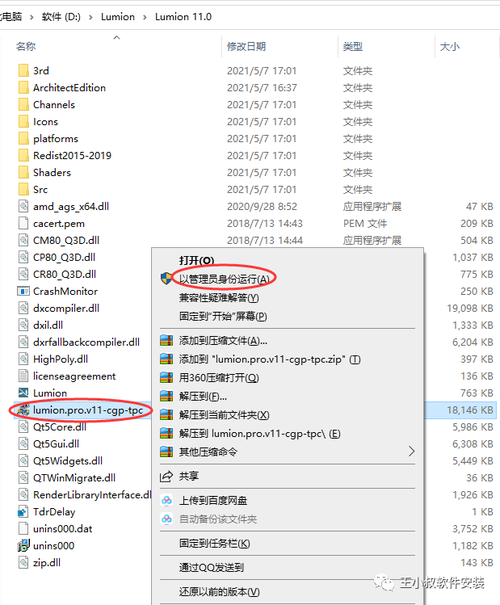
Task: Open breadcrumb chevron after 软件 (D:)
Action: click(91, 17)
